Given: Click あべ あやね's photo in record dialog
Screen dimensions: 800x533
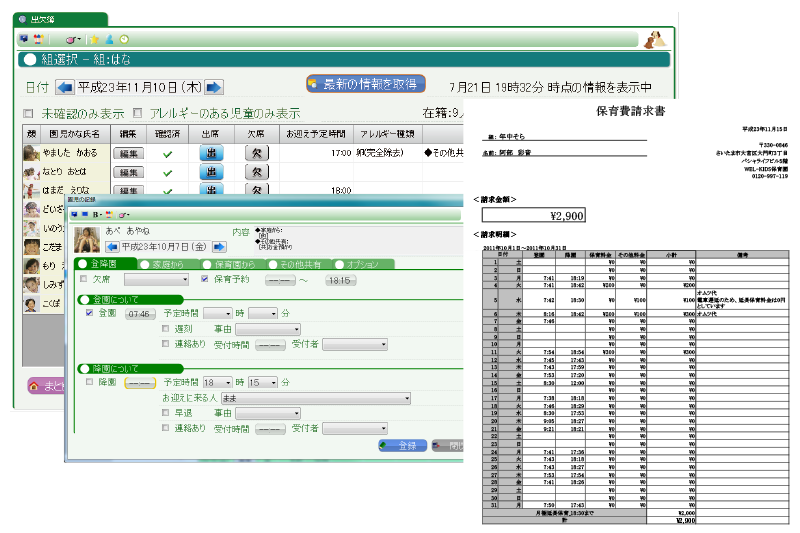Looking at the screenshot, I should tap(87, 240).
